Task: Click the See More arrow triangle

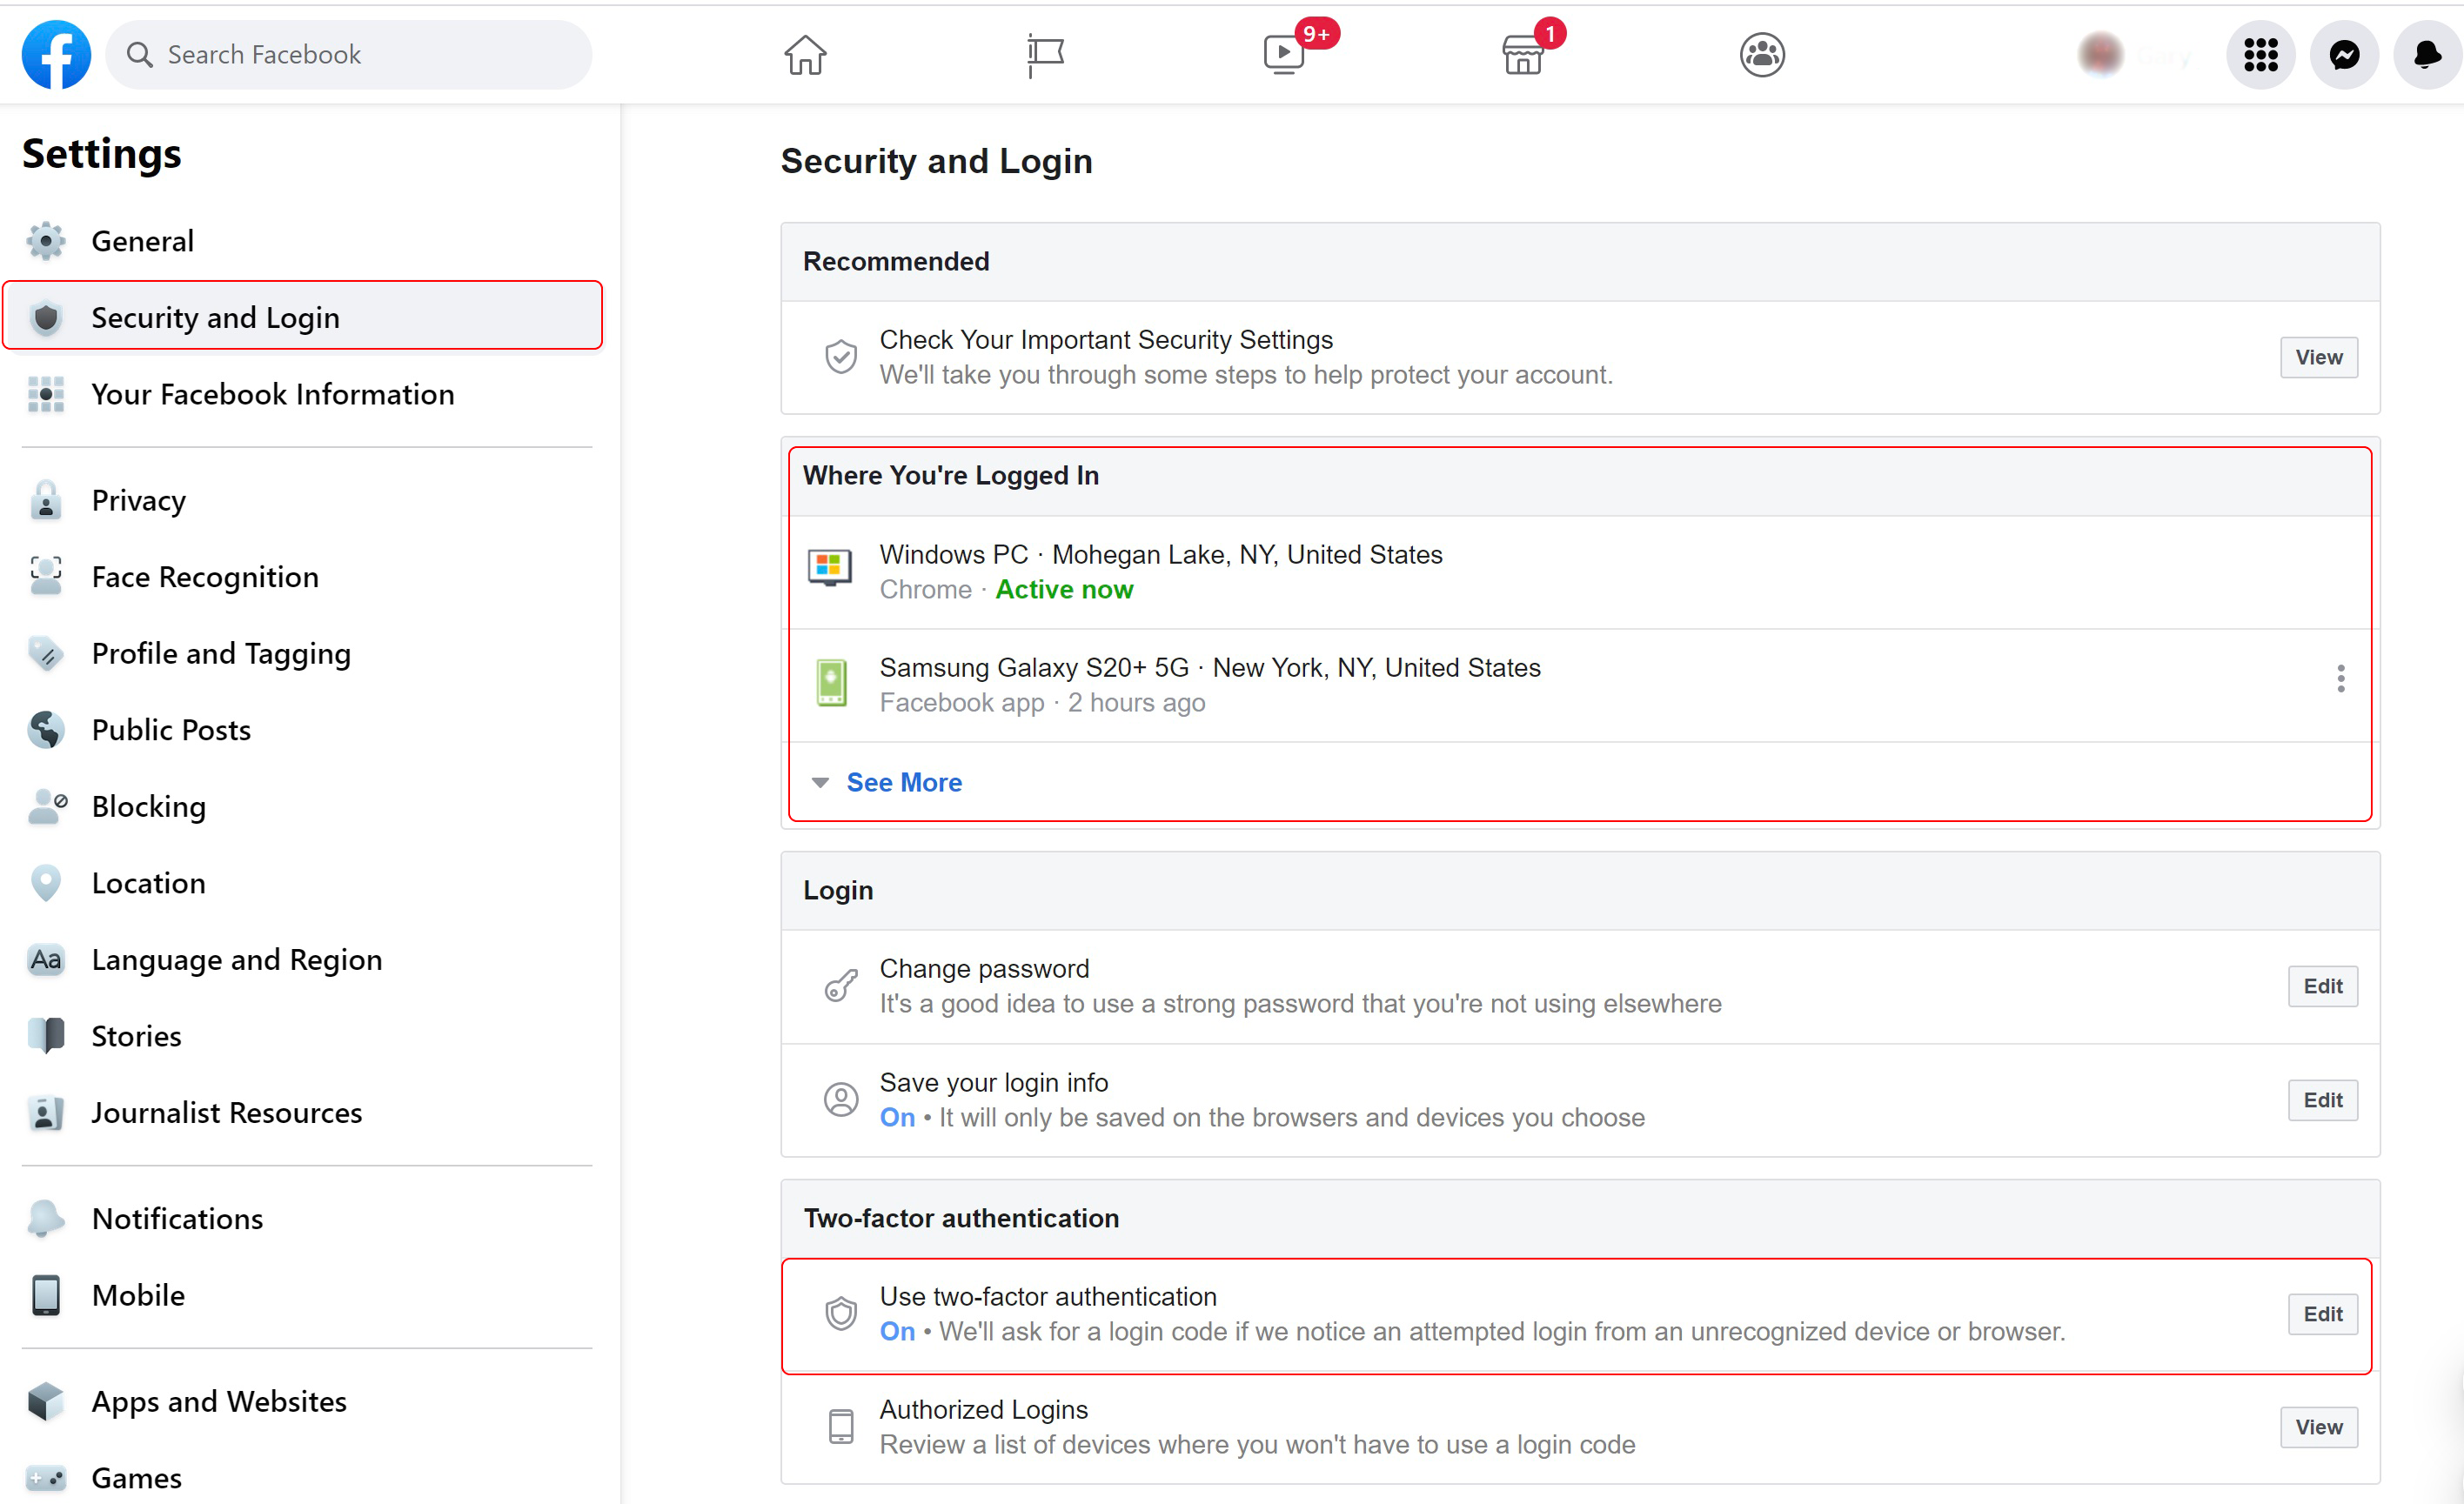Action: pos(820,782)
